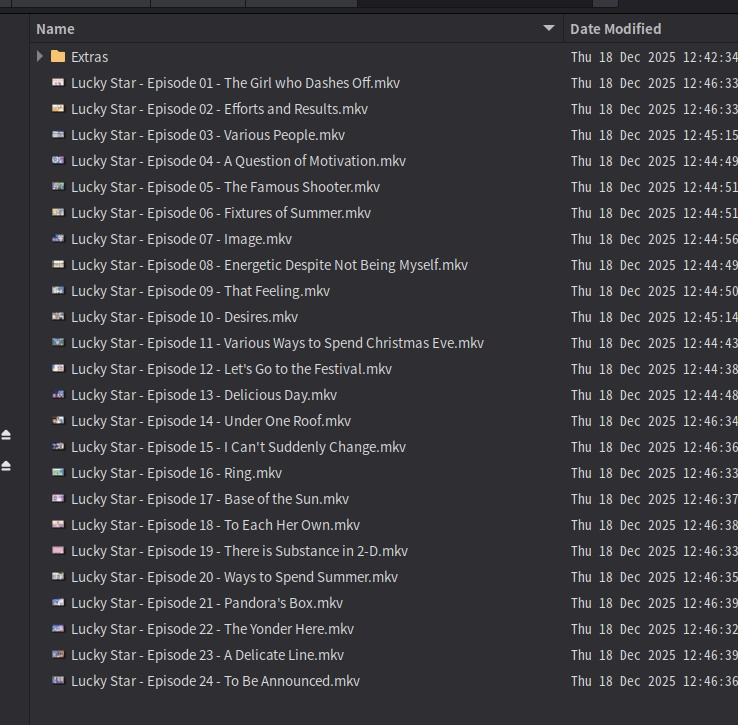Click the Episode 24 To Be Announced icon
Image resolution: width=738 pixels, height=725 pixels.
(x=58, y=681)
